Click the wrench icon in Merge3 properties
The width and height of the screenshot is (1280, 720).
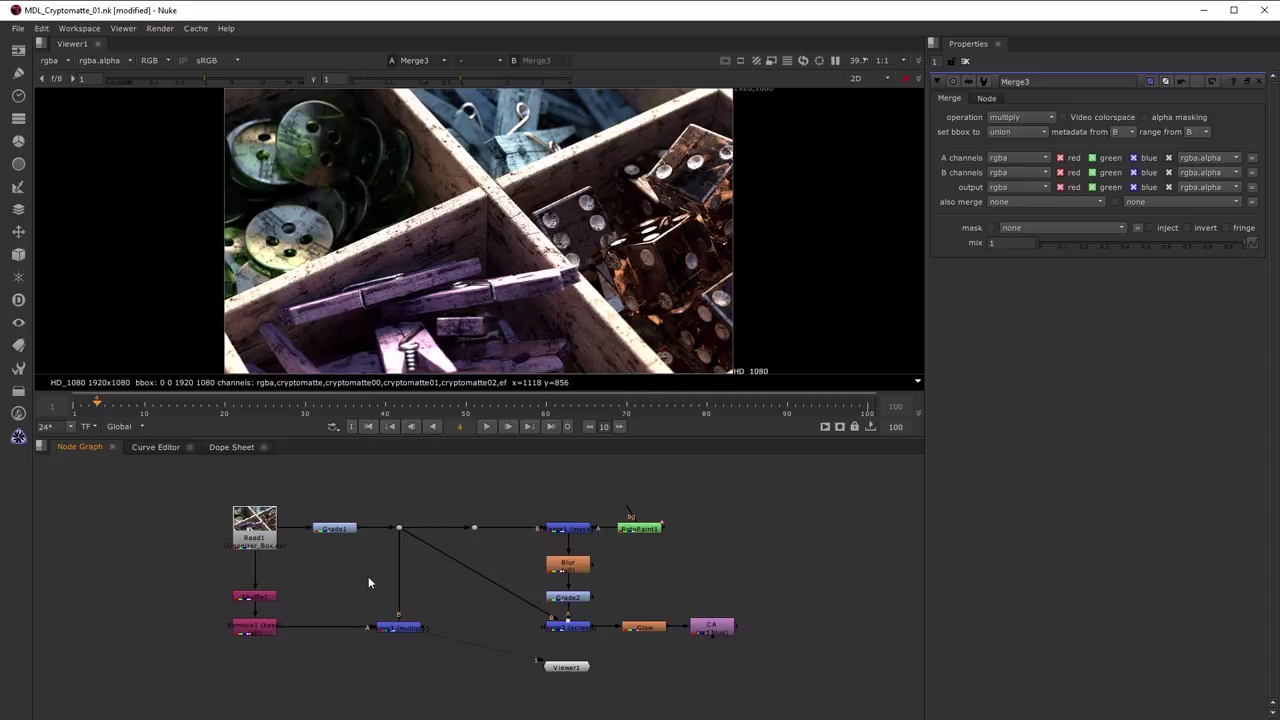coord(984,81)
